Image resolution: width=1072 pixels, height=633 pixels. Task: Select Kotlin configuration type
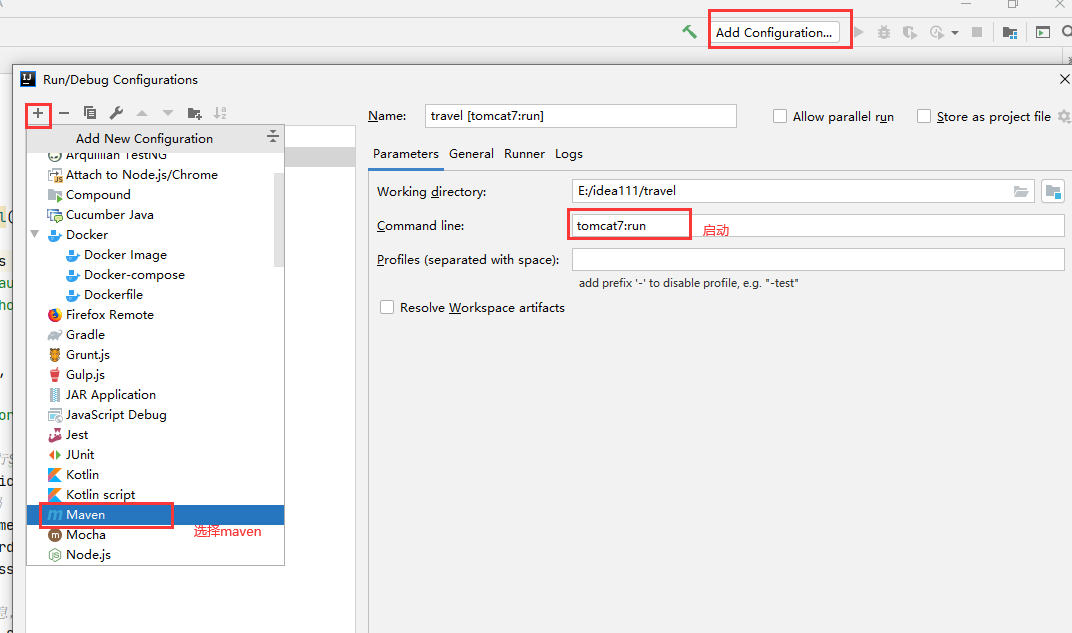point(155,474)
